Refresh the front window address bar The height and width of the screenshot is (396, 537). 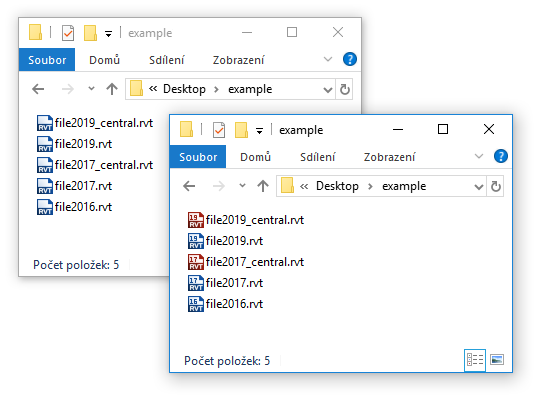(496, 186)
